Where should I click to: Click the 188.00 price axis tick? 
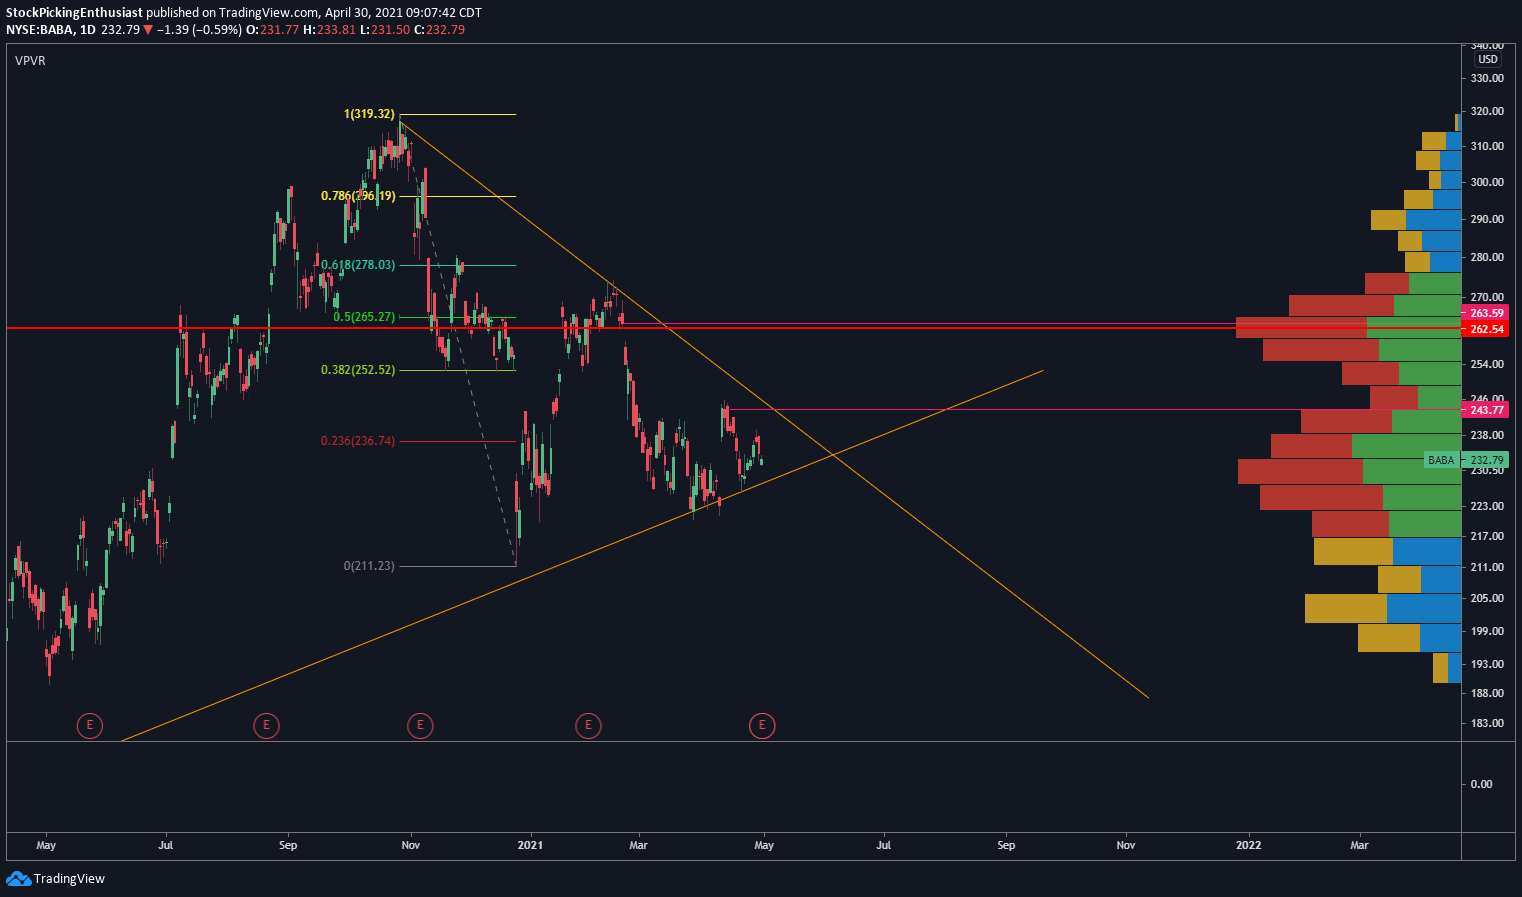(x=1487, y=693)
